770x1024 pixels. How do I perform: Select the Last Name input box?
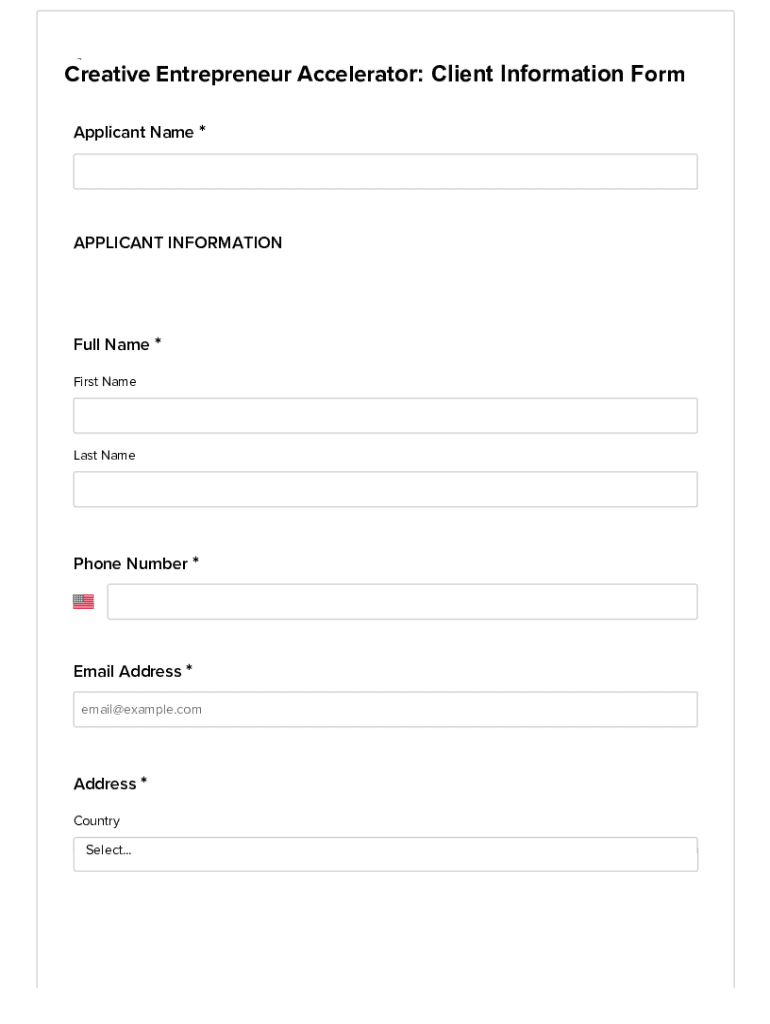(x=385, y=490)
